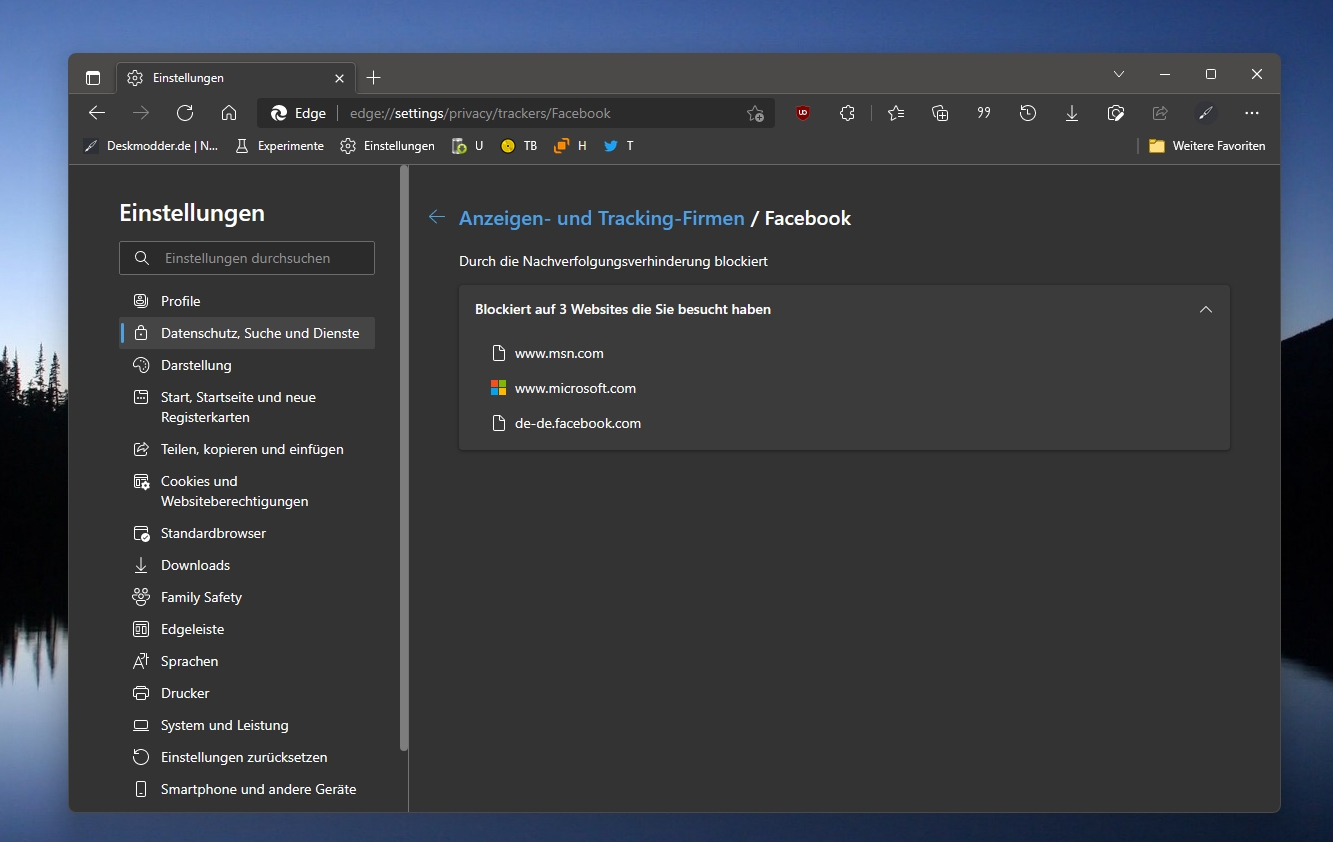Open Start, Startseite und neue Registerkarten
The width and height of the screenshot is (1333, 842).
[x=247, y=407]
